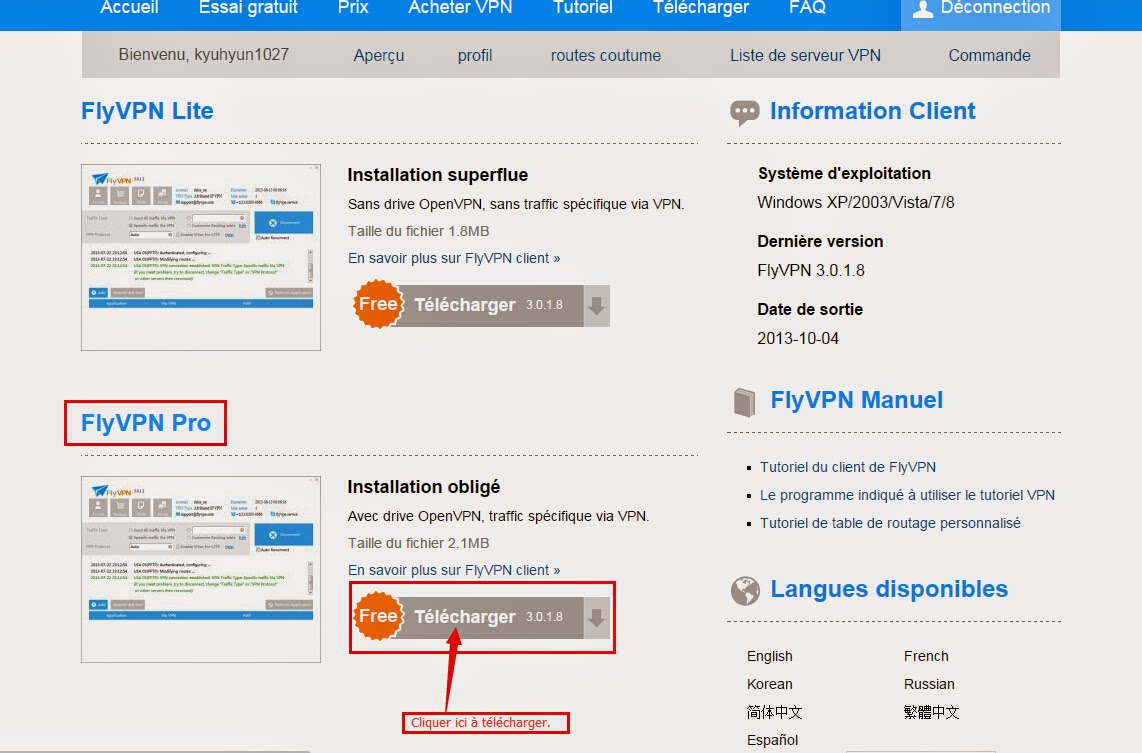Open the Télécharger navigation item
The height and width of the screenshot is (753, 1142).
click(x=701, y=8)
